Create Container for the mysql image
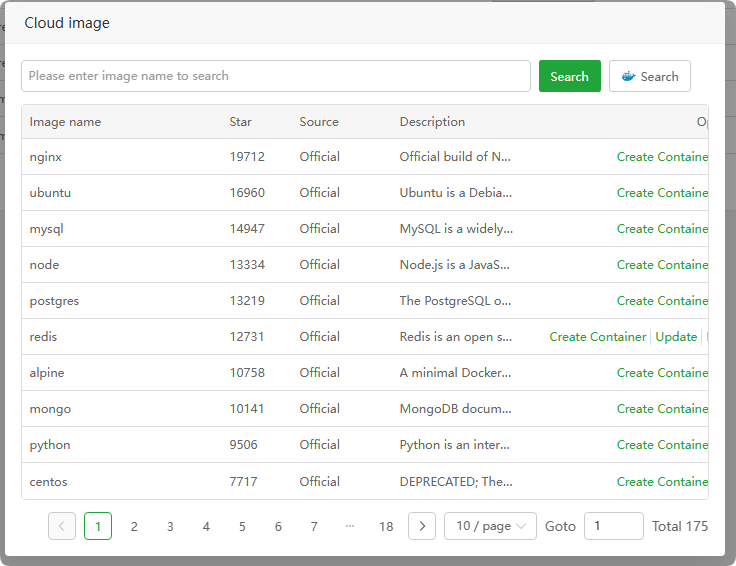736x566 pixels. click(x=662, y=229)
